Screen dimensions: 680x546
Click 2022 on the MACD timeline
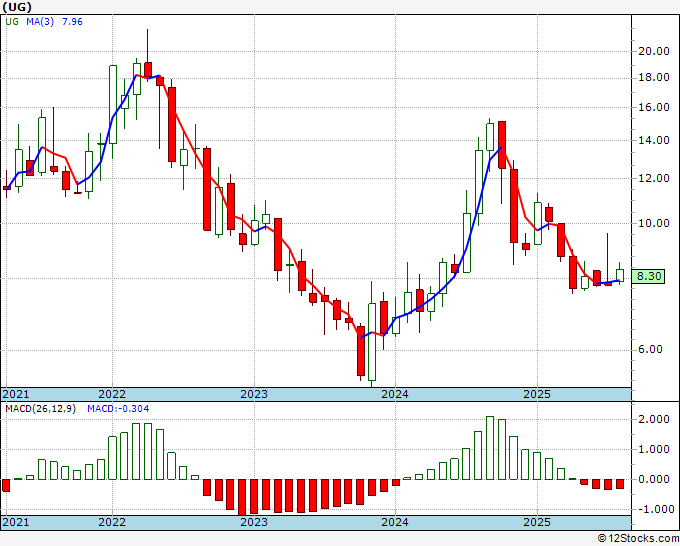coord(112,522)
